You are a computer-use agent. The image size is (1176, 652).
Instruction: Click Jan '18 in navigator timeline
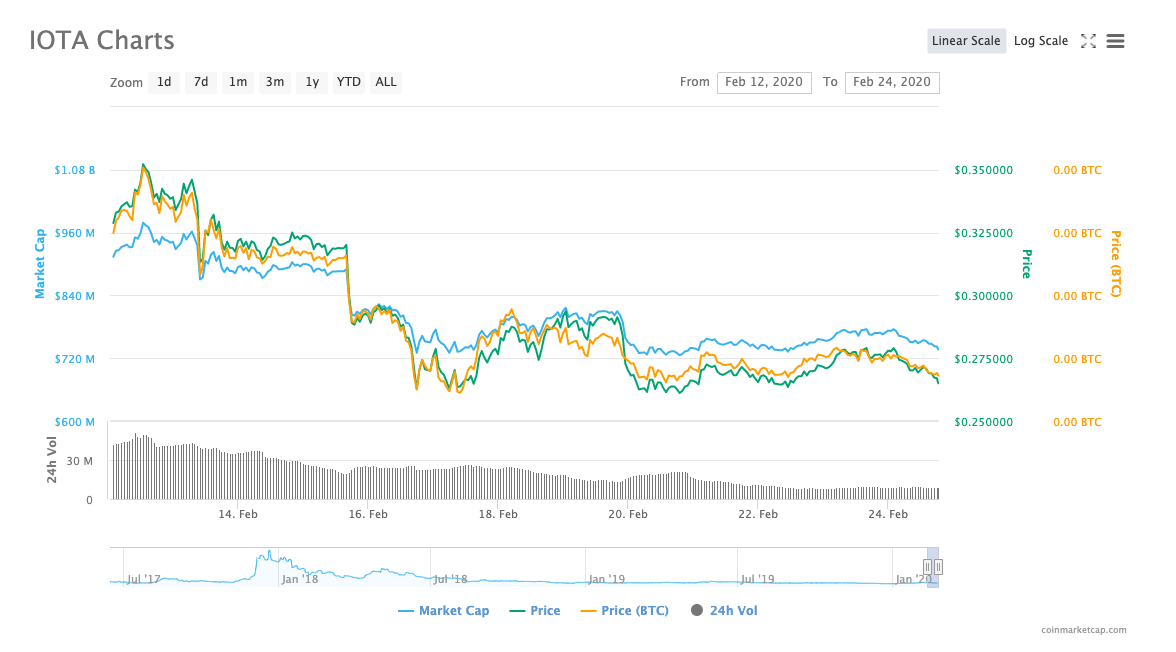299,579
